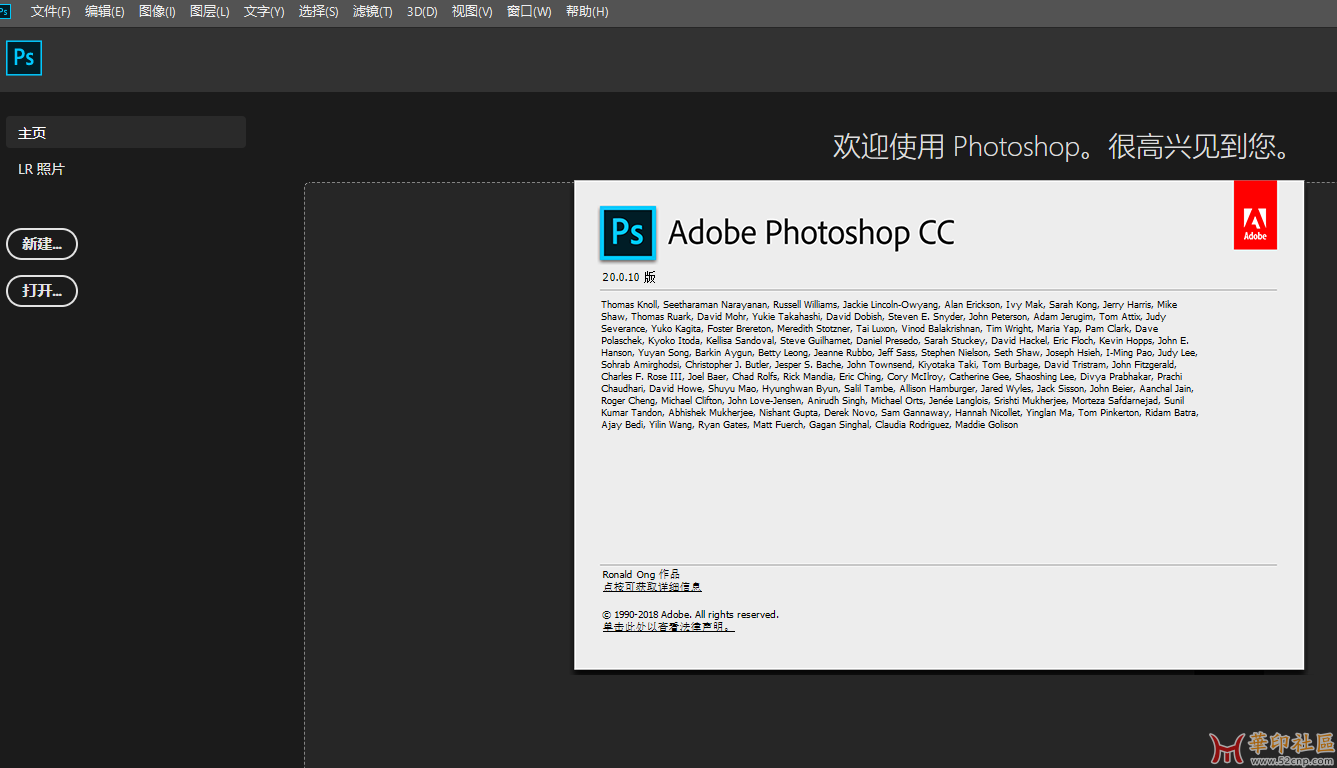Switch to the LR 照片 section
1337x768 pixels.
(42, 169)
